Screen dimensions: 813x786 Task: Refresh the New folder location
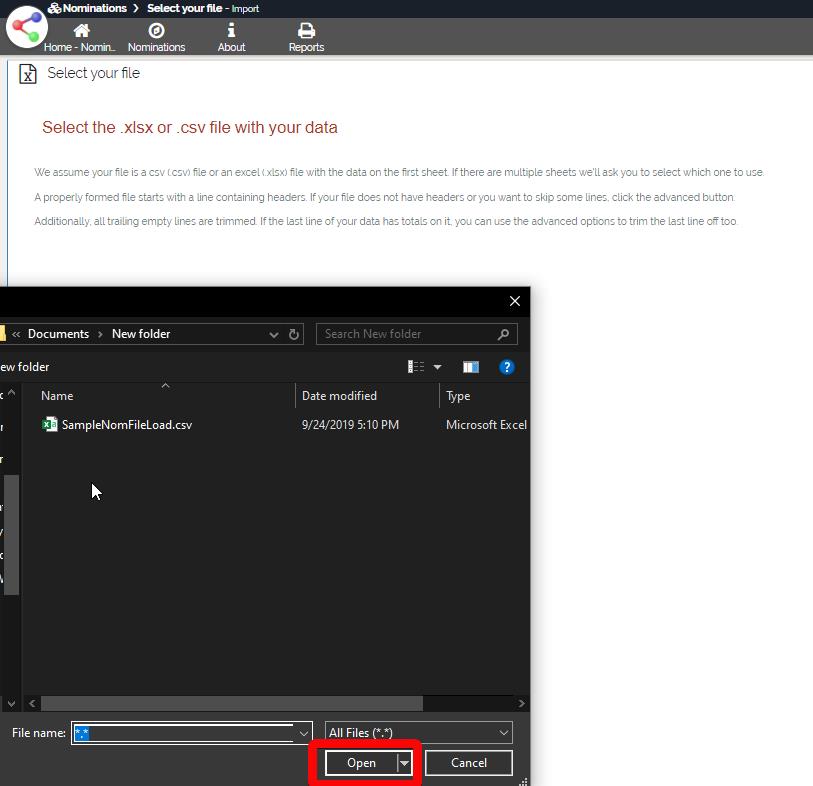[x=294, y=334]
